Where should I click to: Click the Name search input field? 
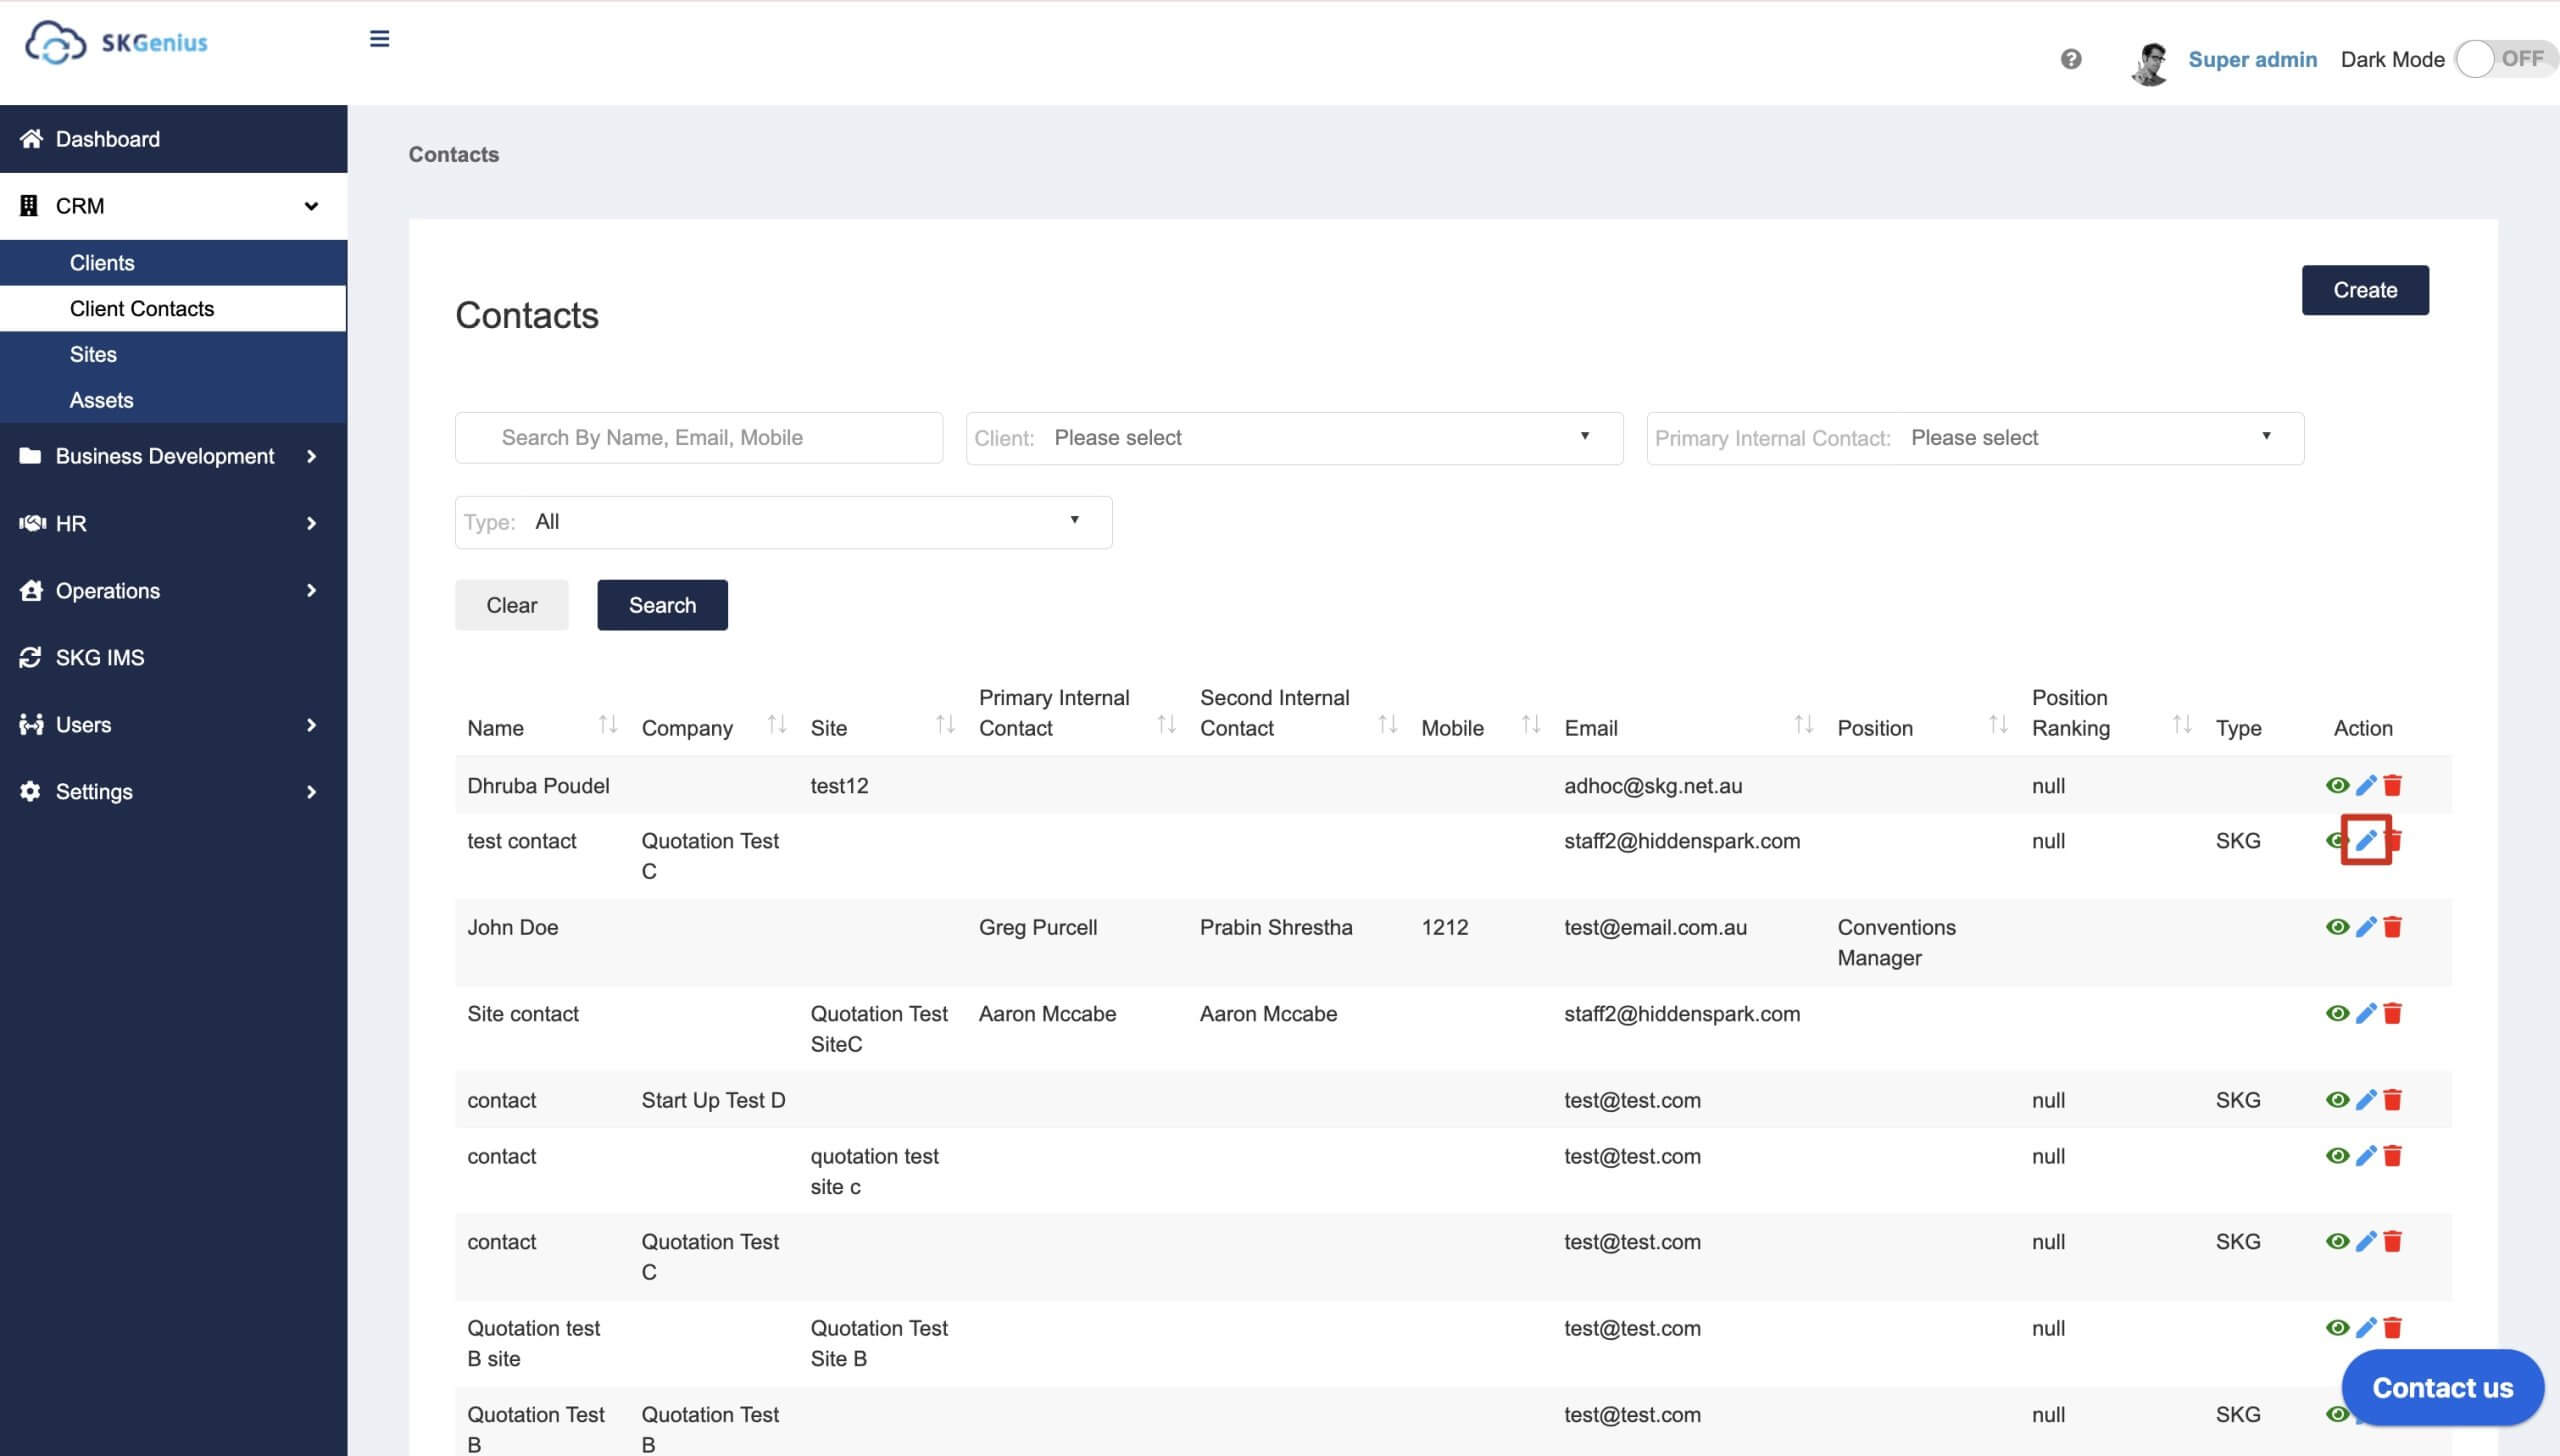coord(698,436)
